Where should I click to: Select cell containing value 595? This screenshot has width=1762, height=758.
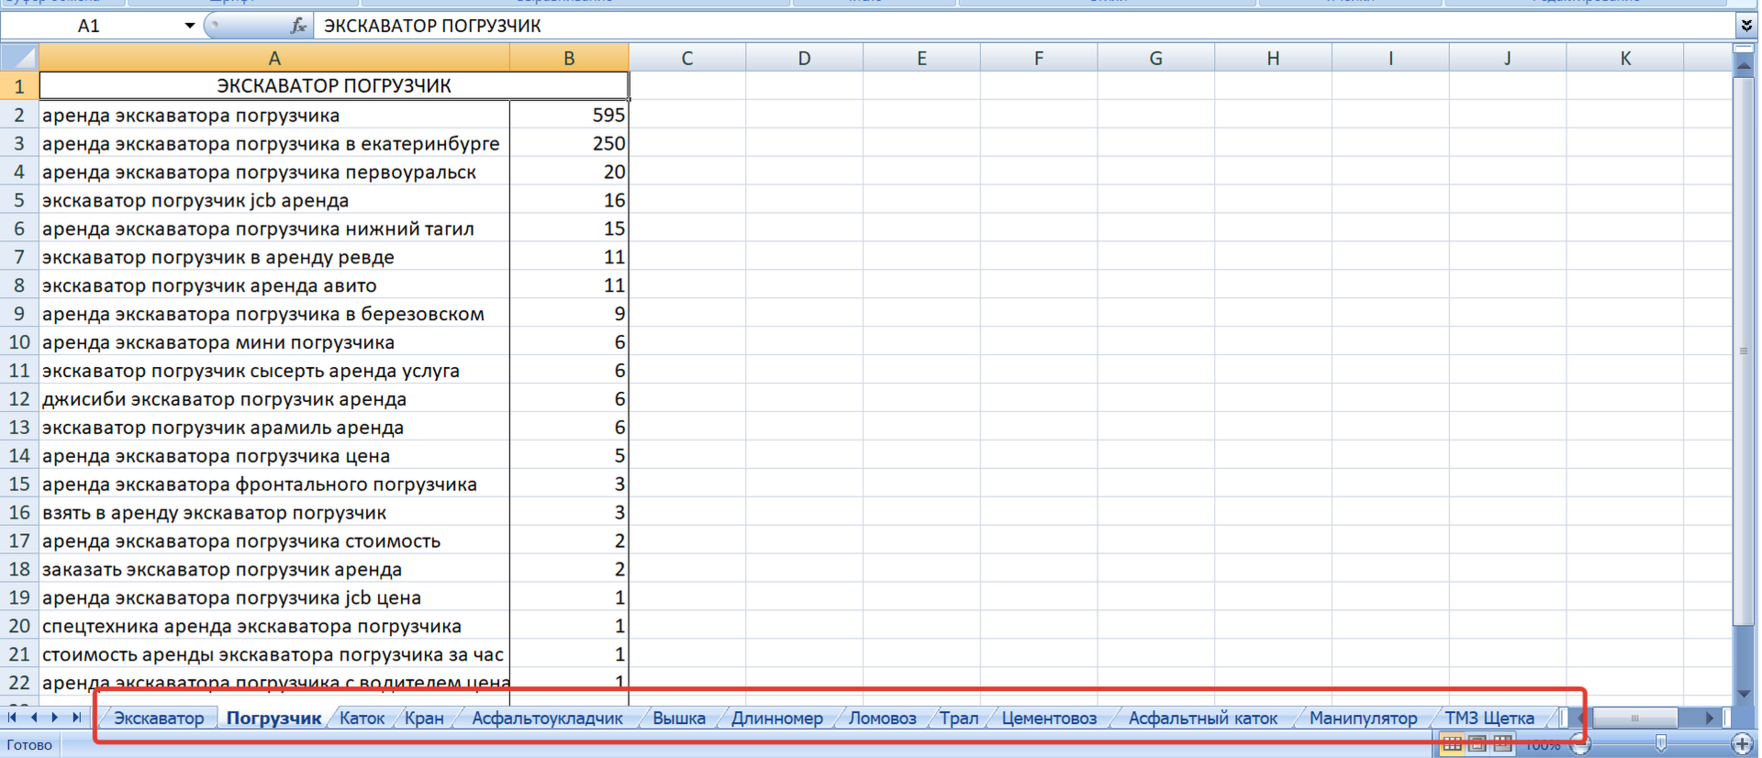click(x=569, y=115)
